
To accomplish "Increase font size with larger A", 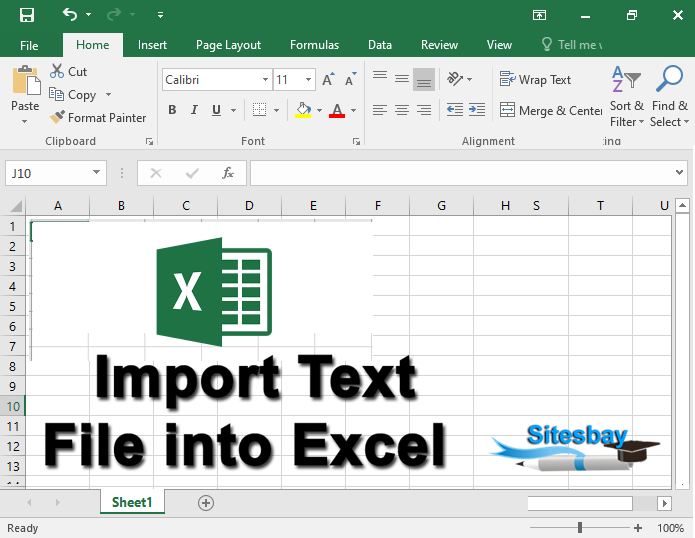I will click(x=328, y=79).
